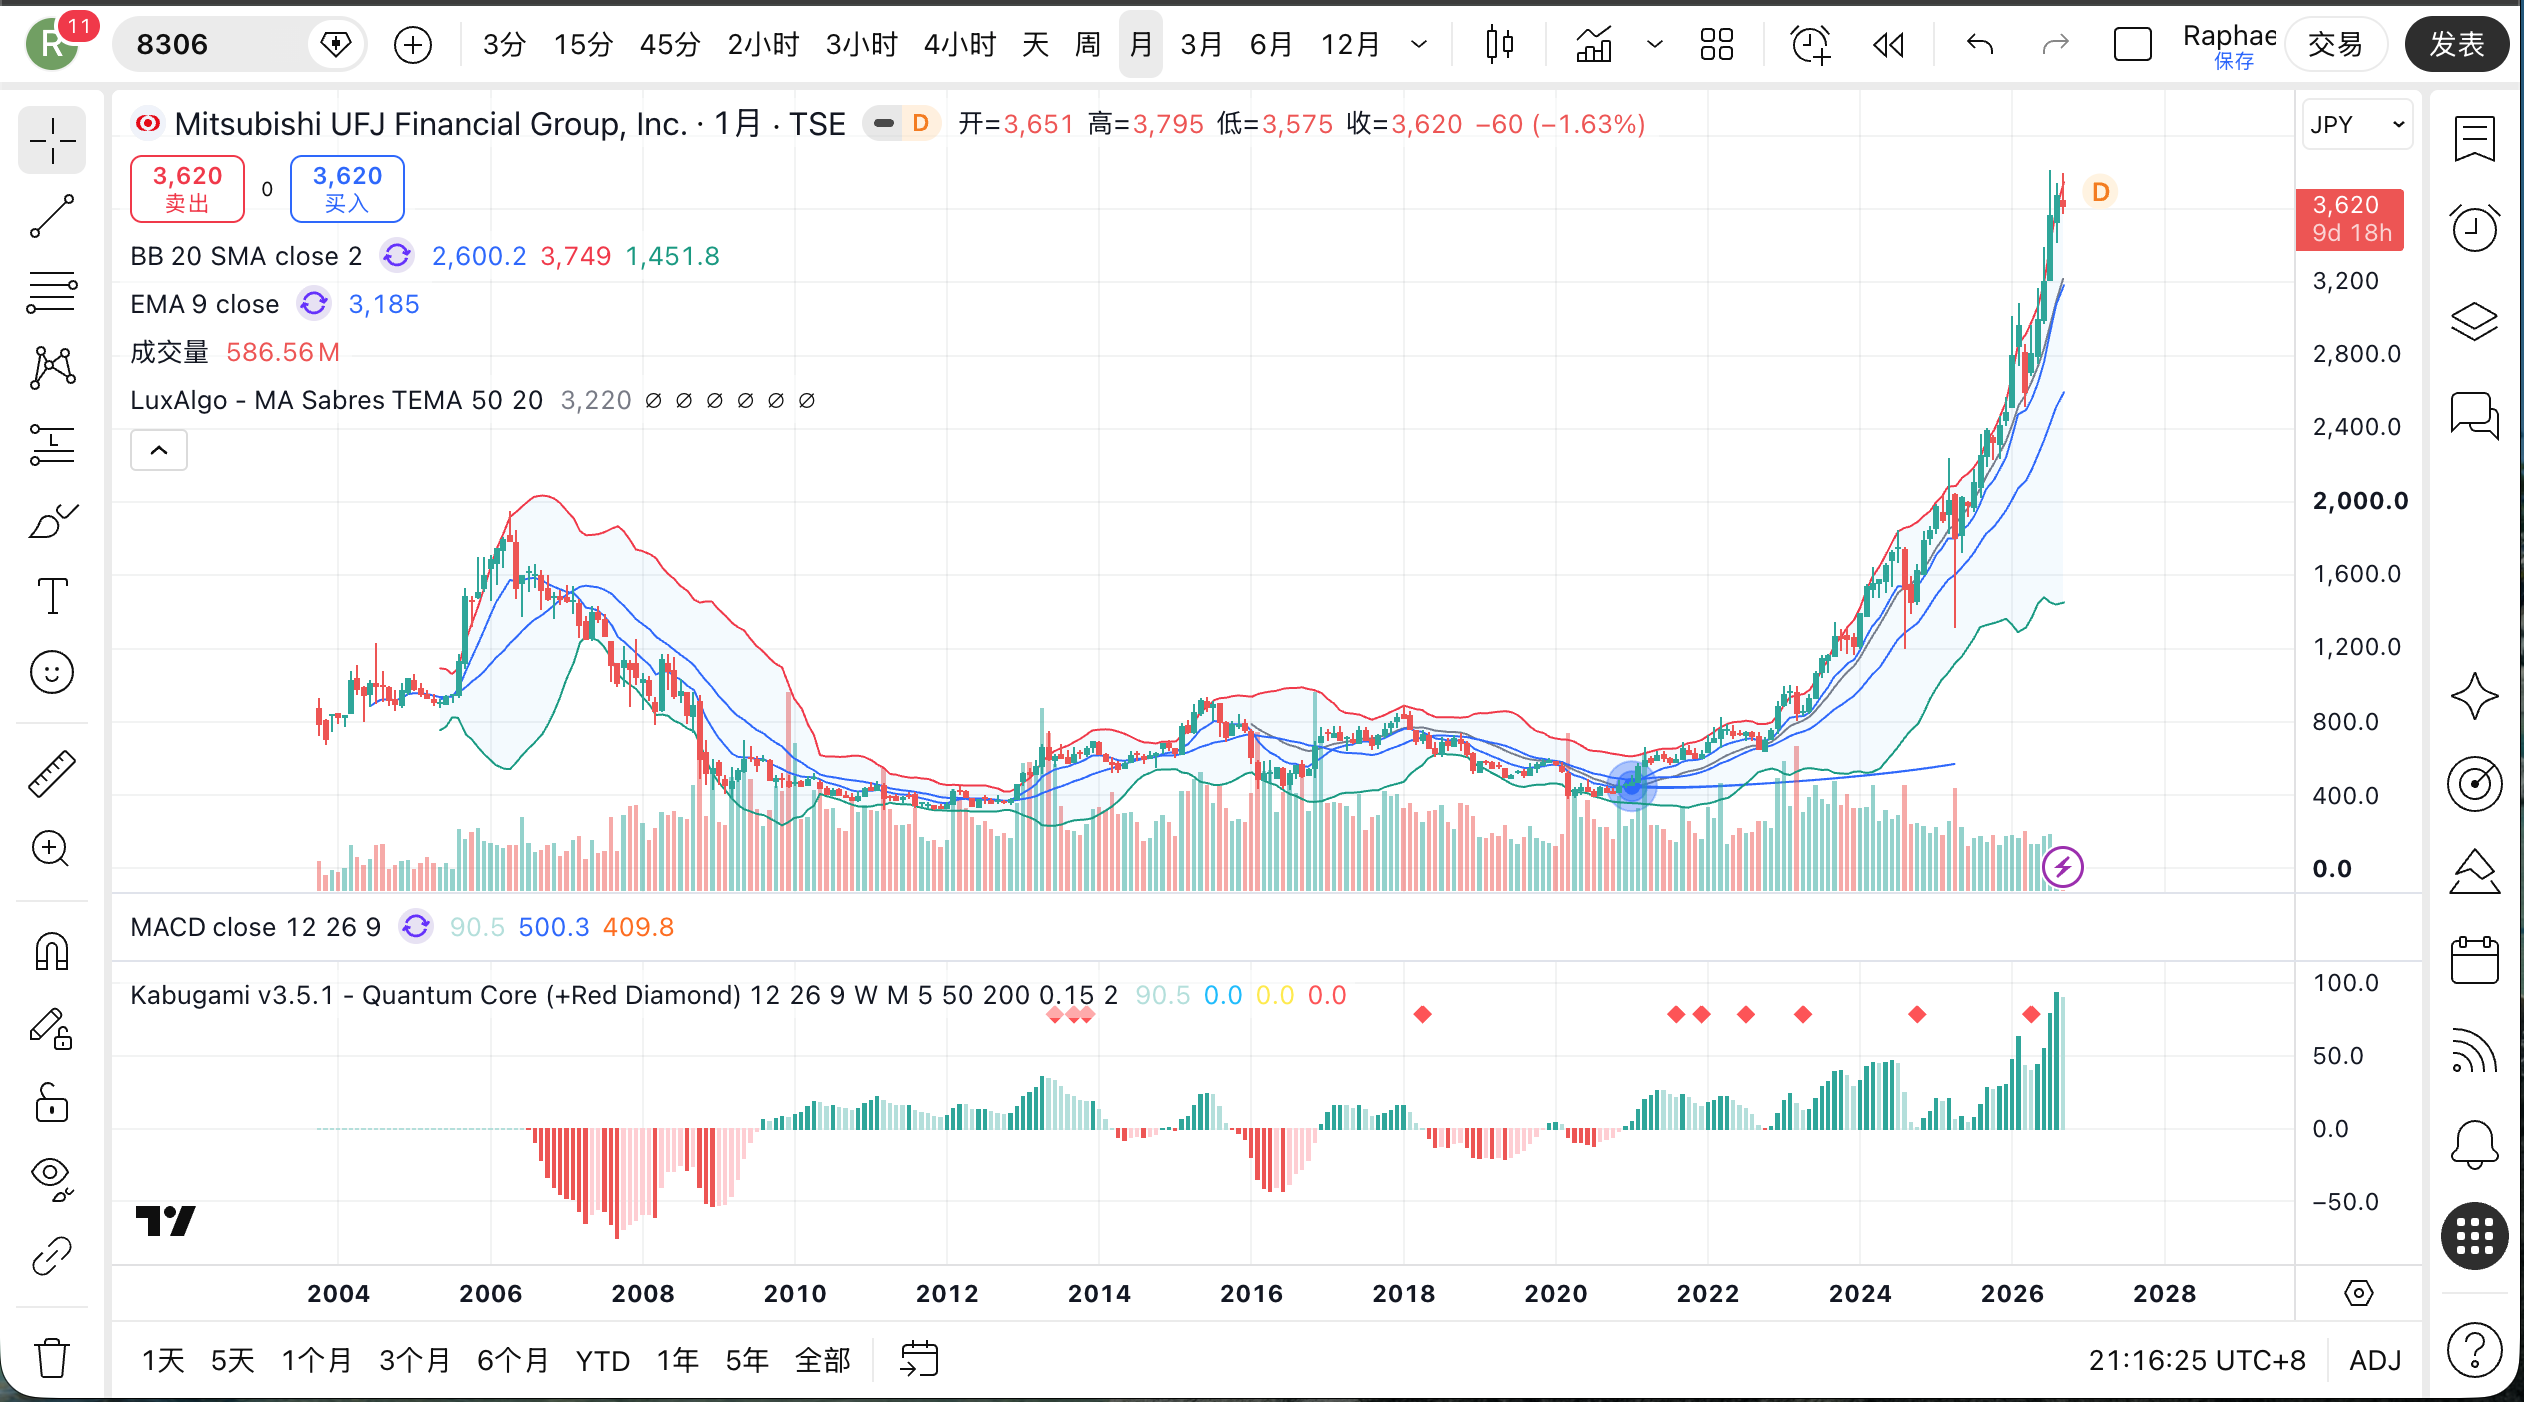
Task: Open the time zone menu 21:16:25 UTC+8
Action: [x=2197, y=1360]
